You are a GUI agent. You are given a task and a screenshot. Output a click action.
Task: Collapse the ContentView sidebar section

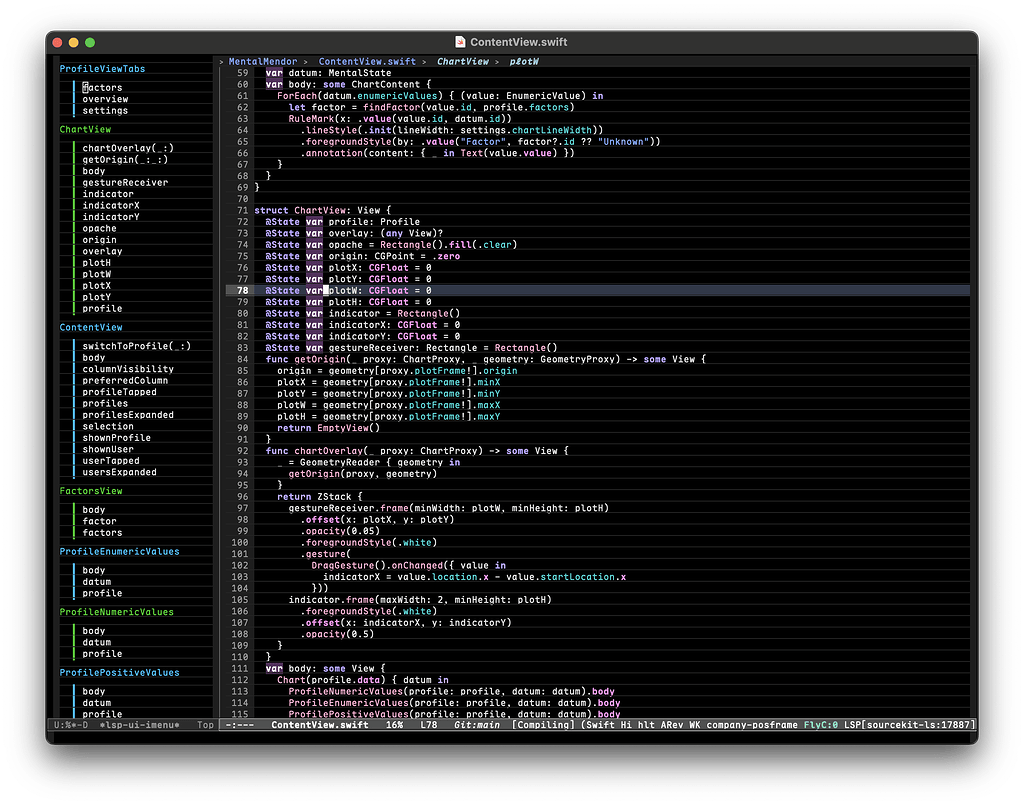click(91, 327)
